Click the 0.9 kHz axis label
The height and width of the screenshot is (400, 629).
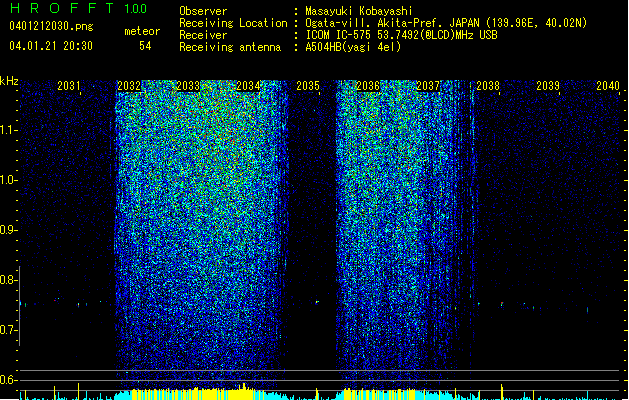coord(8,230)
